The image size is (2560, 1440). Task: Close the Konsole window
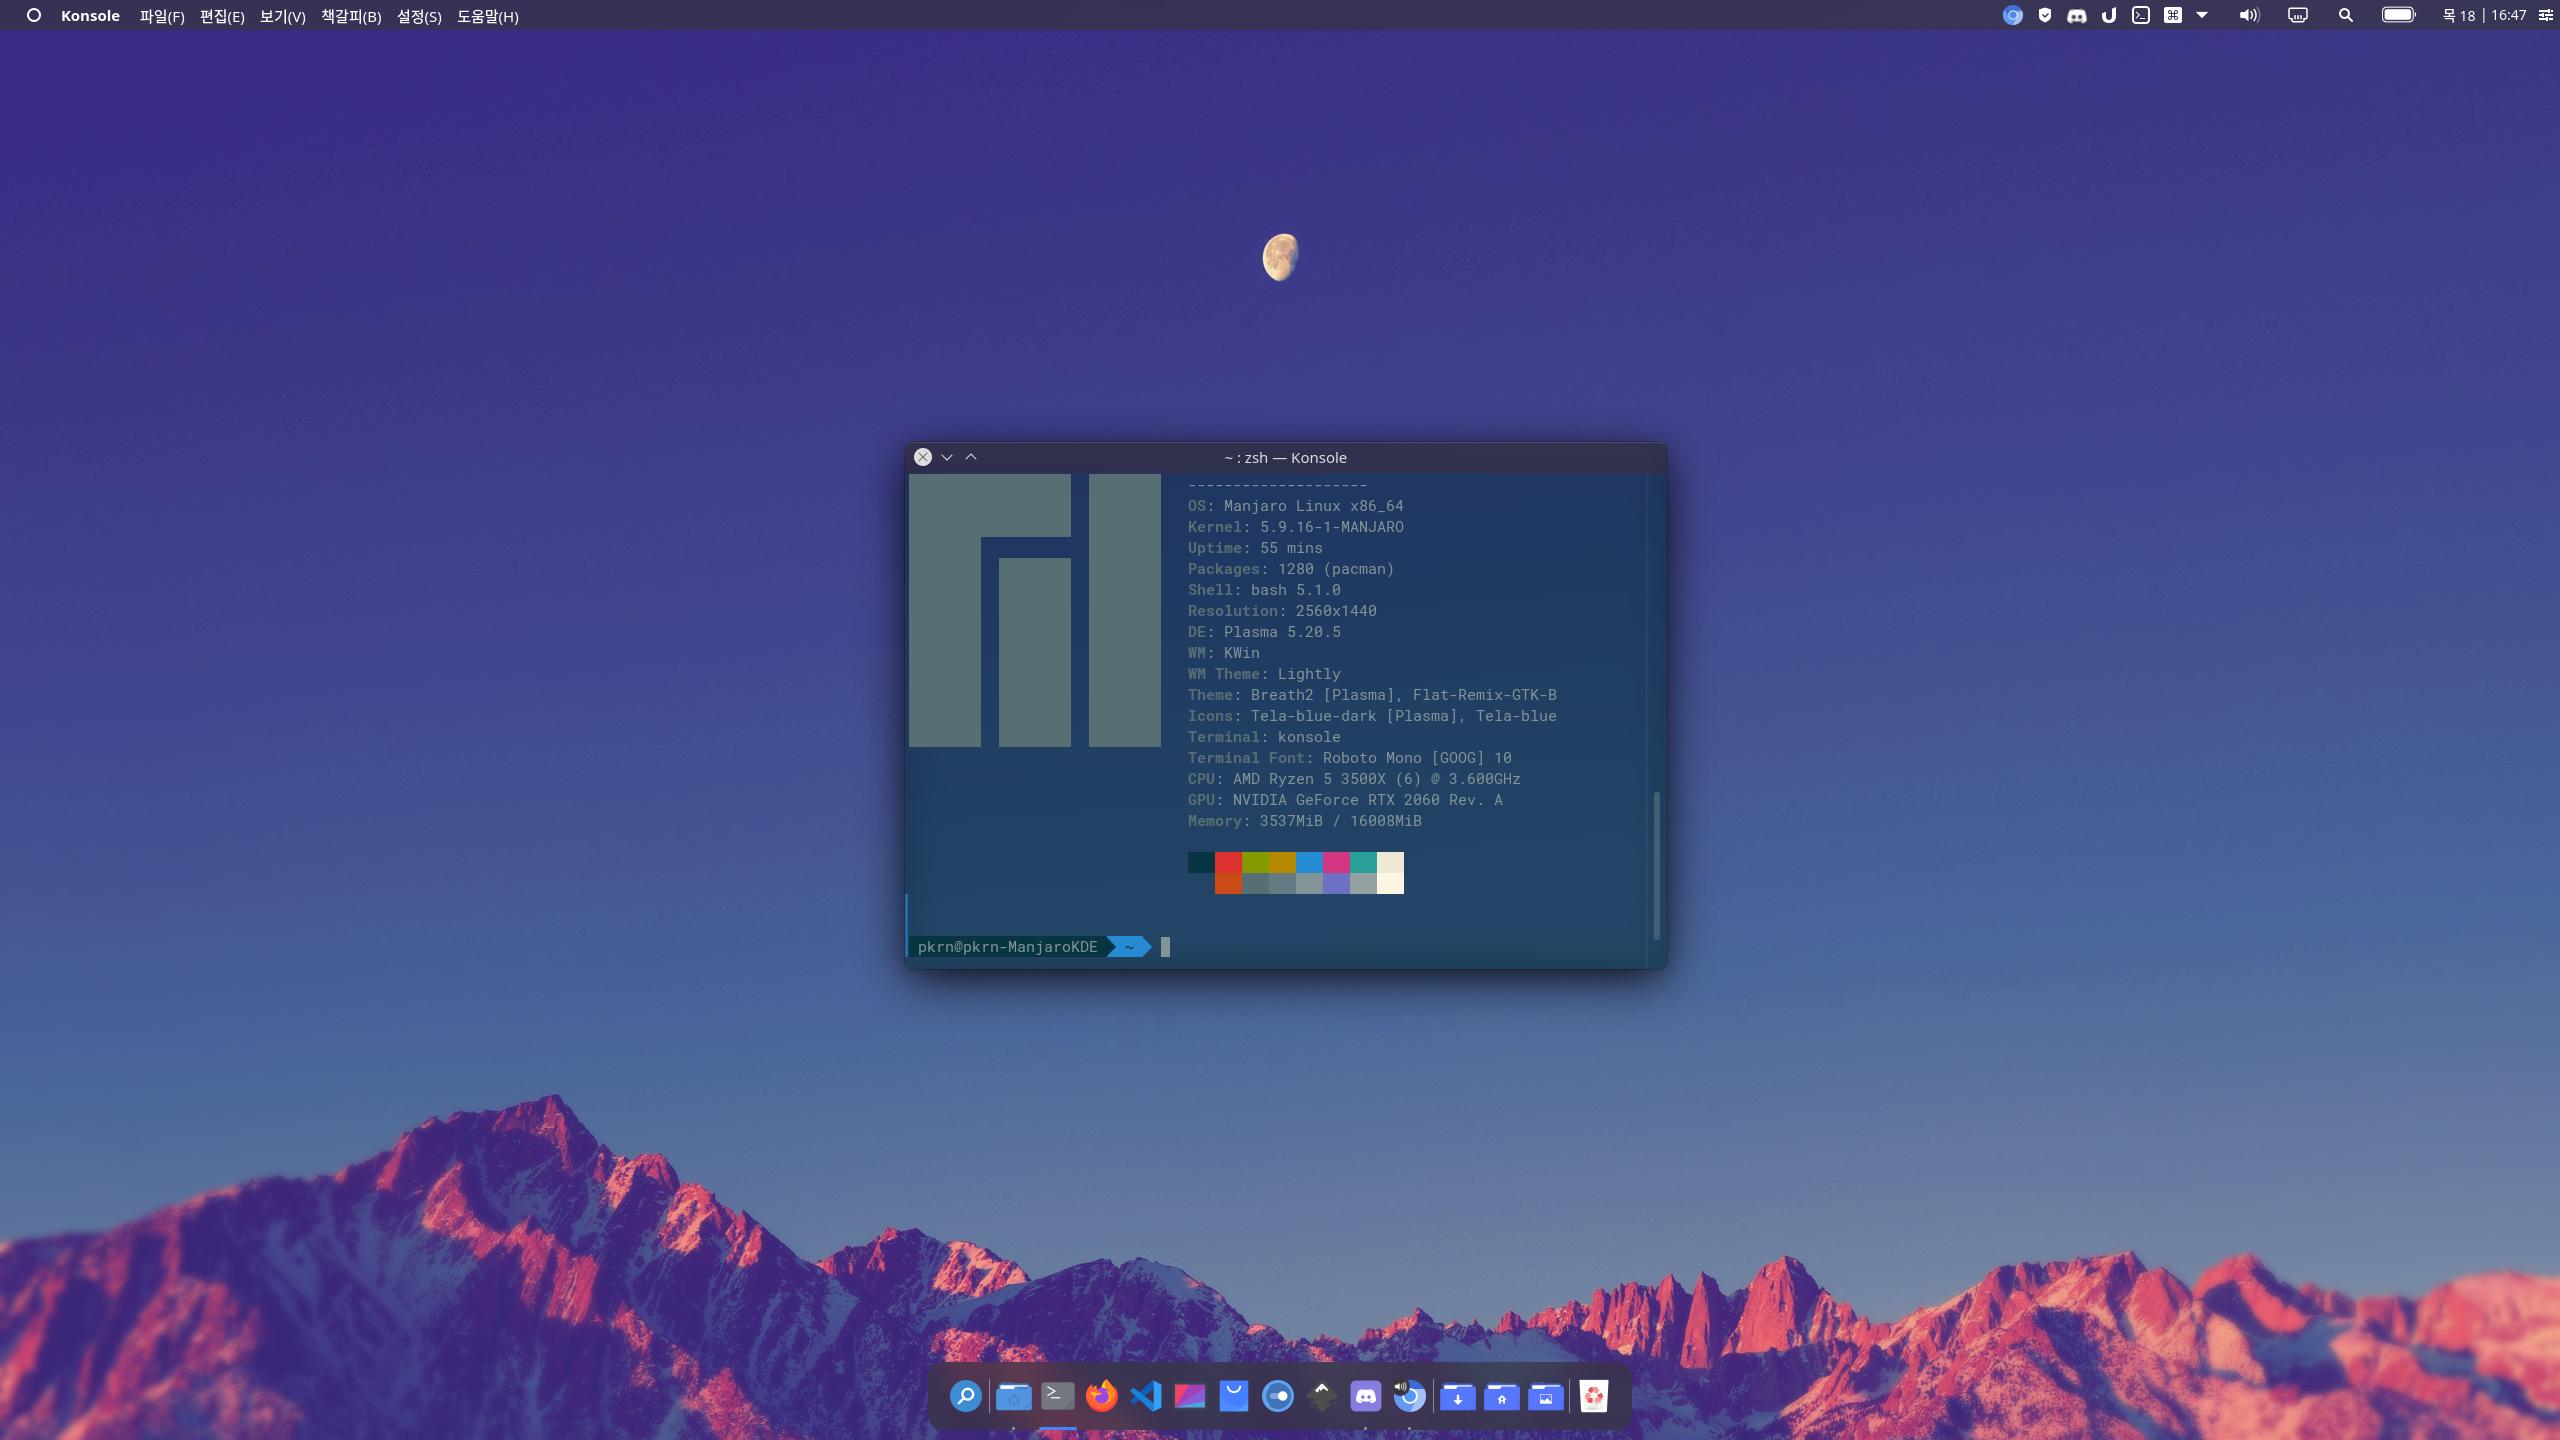click(x=923, y=457)
